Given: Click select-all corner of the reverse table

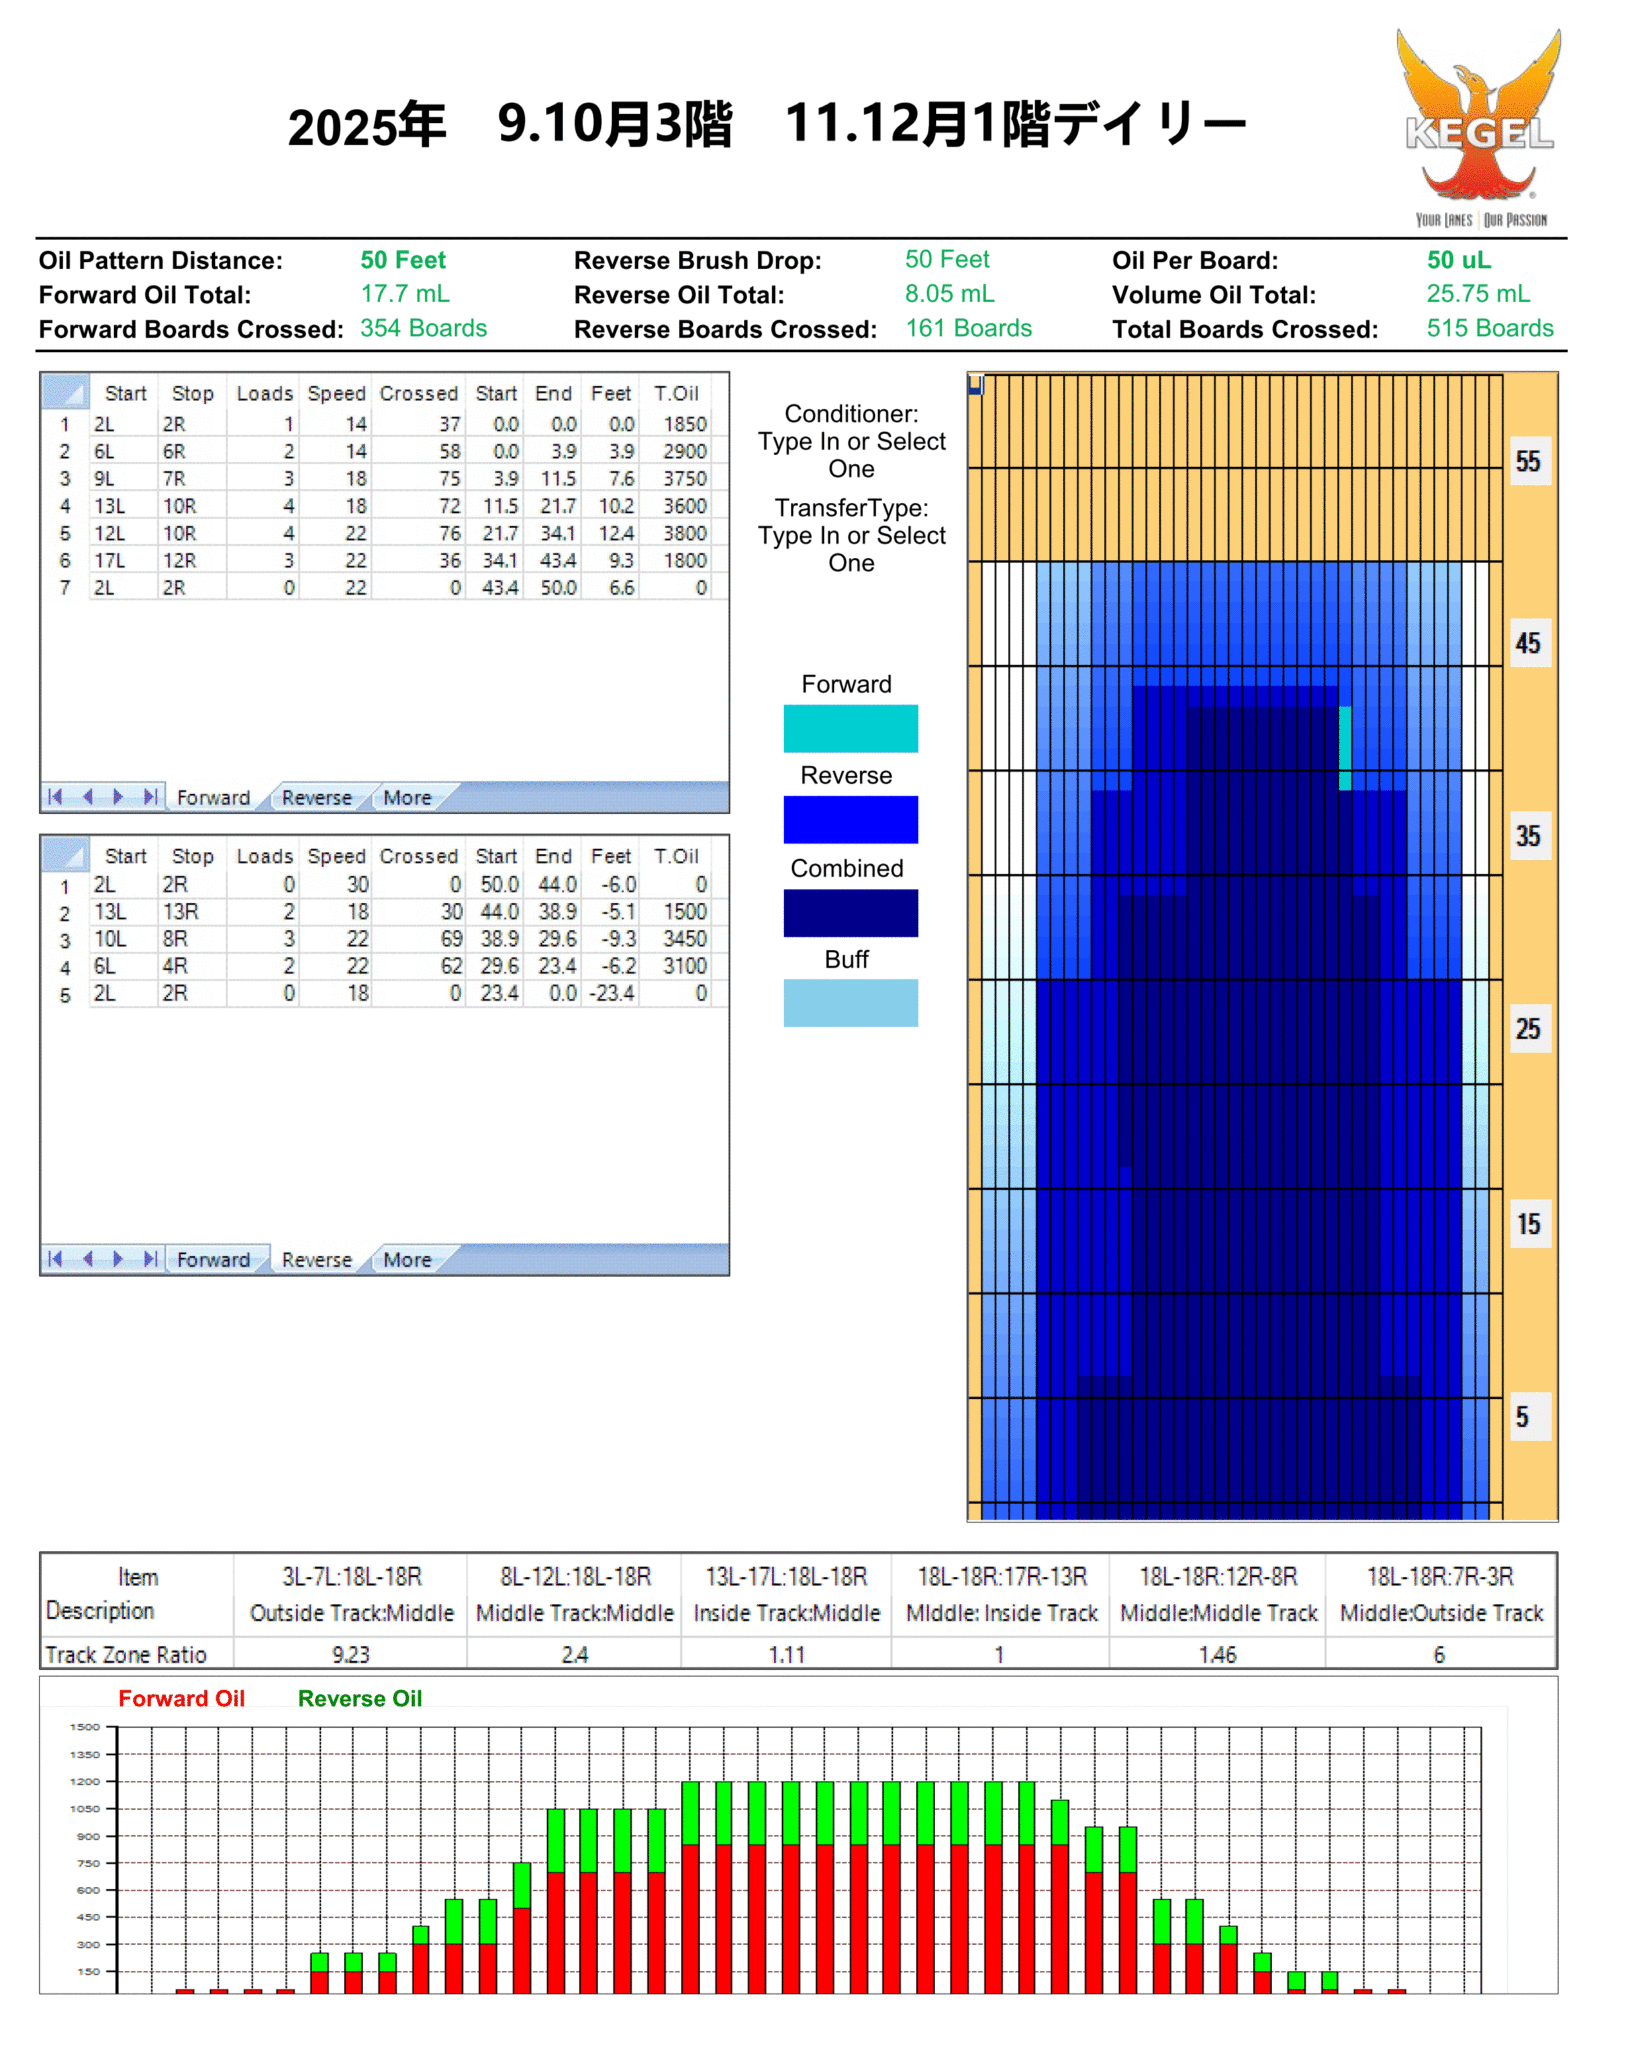Looking at the screenshot, I should point(65,855).
